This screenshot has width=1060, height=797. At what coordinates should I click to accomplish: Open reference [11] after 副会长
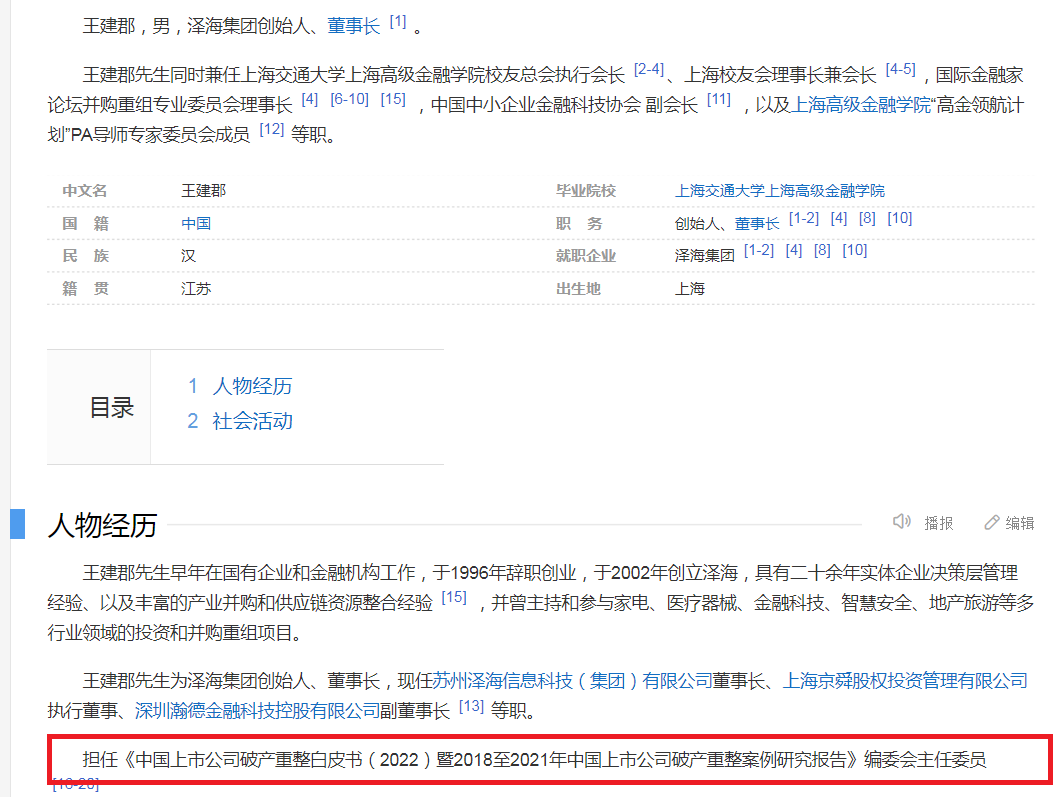[x=719, y=99]
